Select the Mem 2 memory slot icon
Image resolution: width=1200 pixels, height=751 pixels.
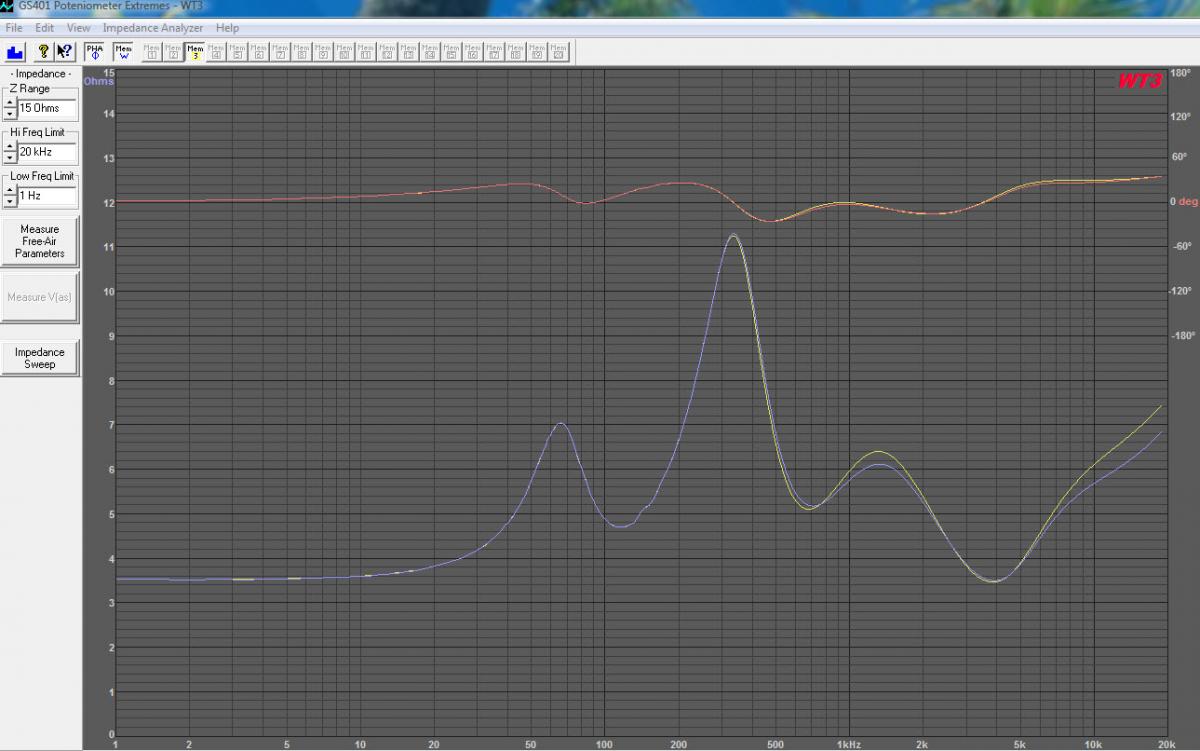click(x=173, y=51)
